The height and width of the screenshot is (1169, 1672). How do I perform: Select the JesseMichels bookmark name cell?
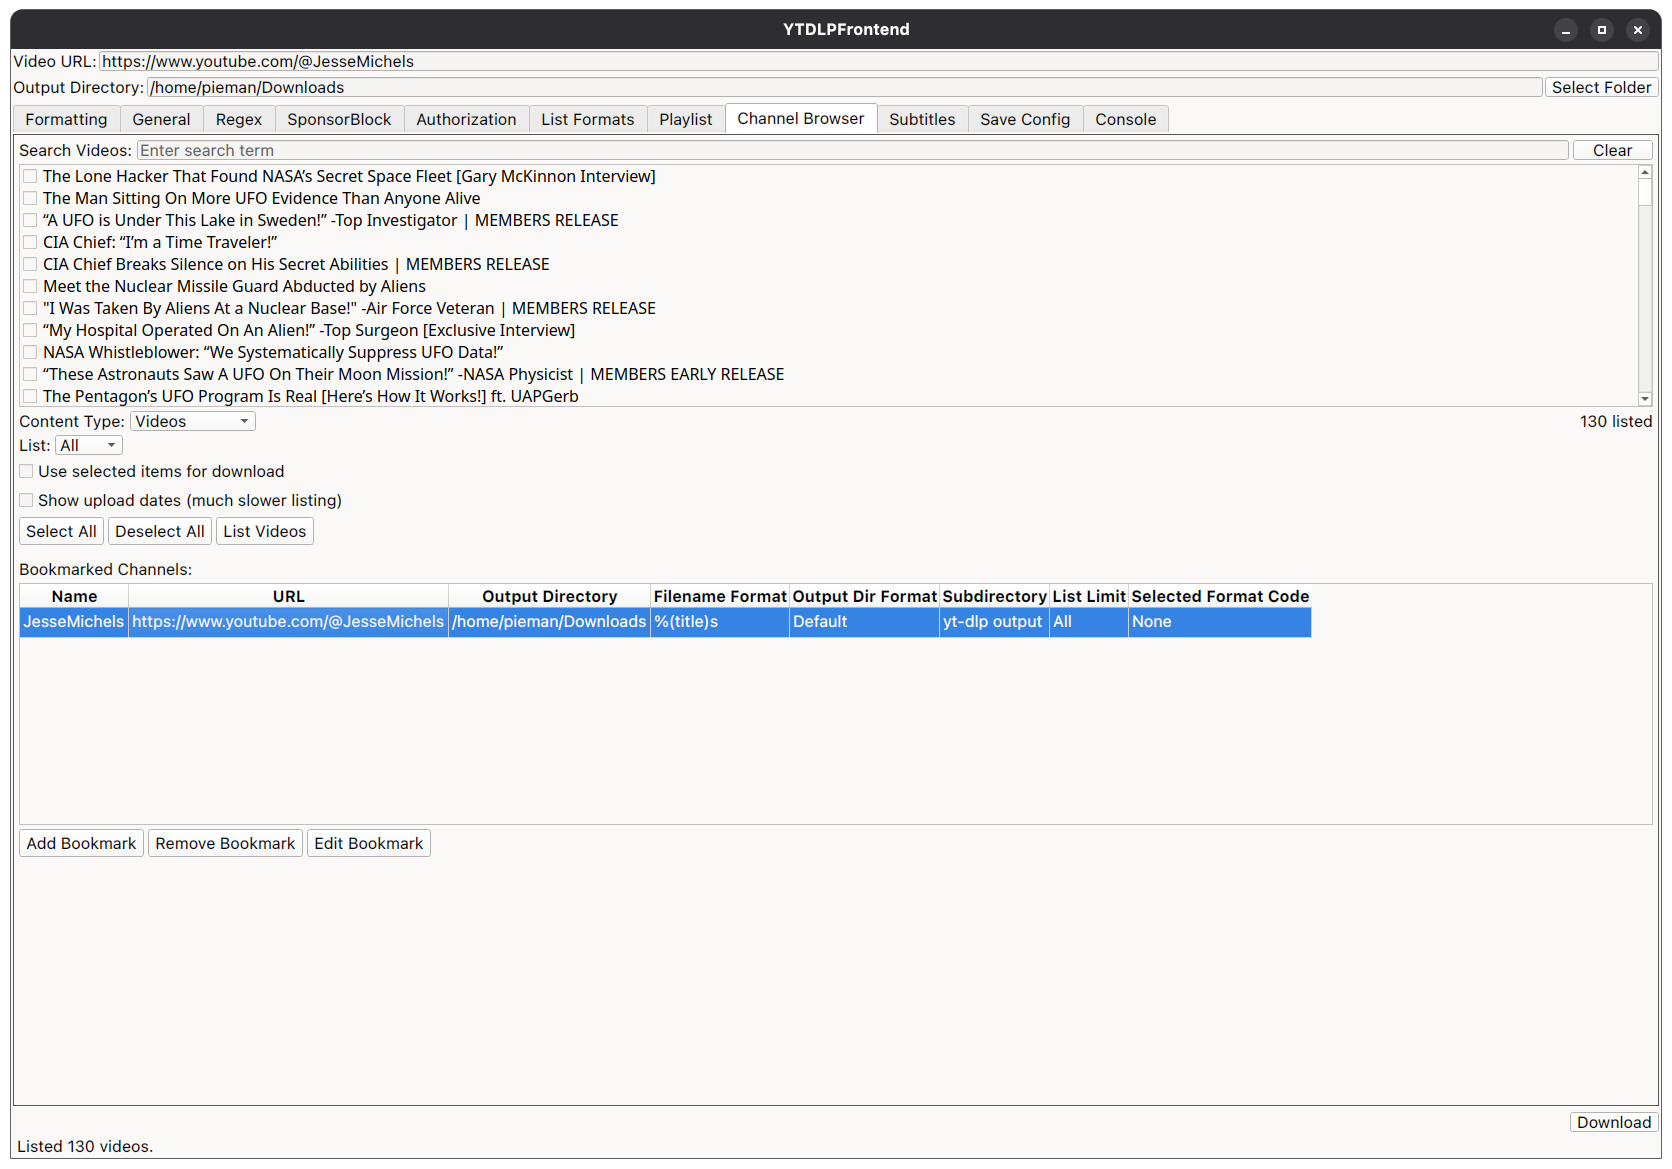(x=74, y=622)
